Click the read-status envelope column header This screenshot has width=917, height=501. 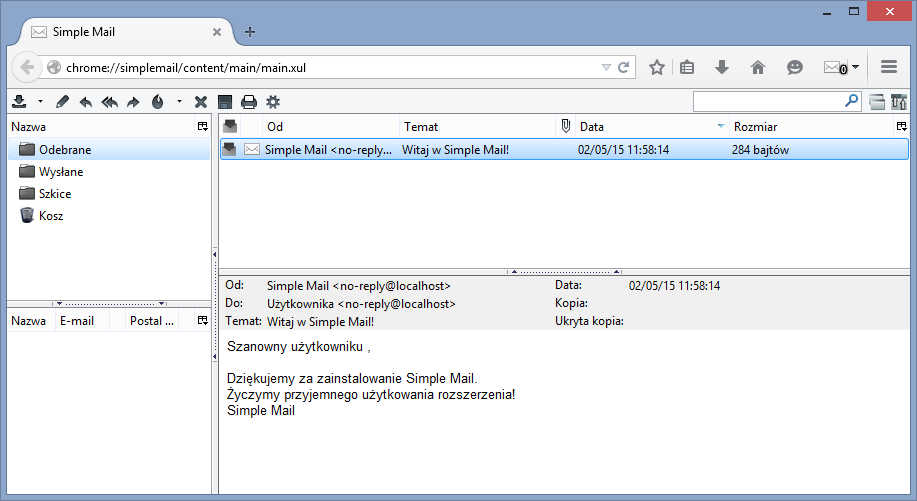(x=230, y=126)
